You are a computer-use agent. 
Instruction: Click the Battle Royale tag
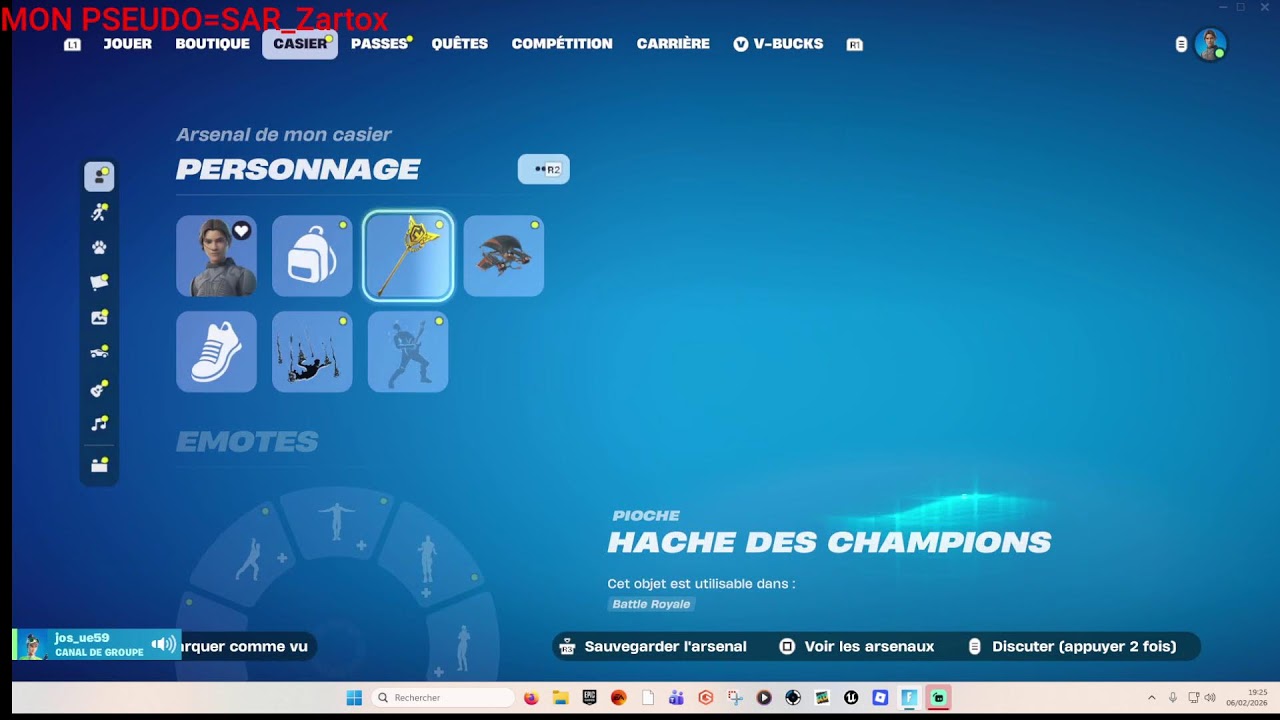tap(651, 604)
